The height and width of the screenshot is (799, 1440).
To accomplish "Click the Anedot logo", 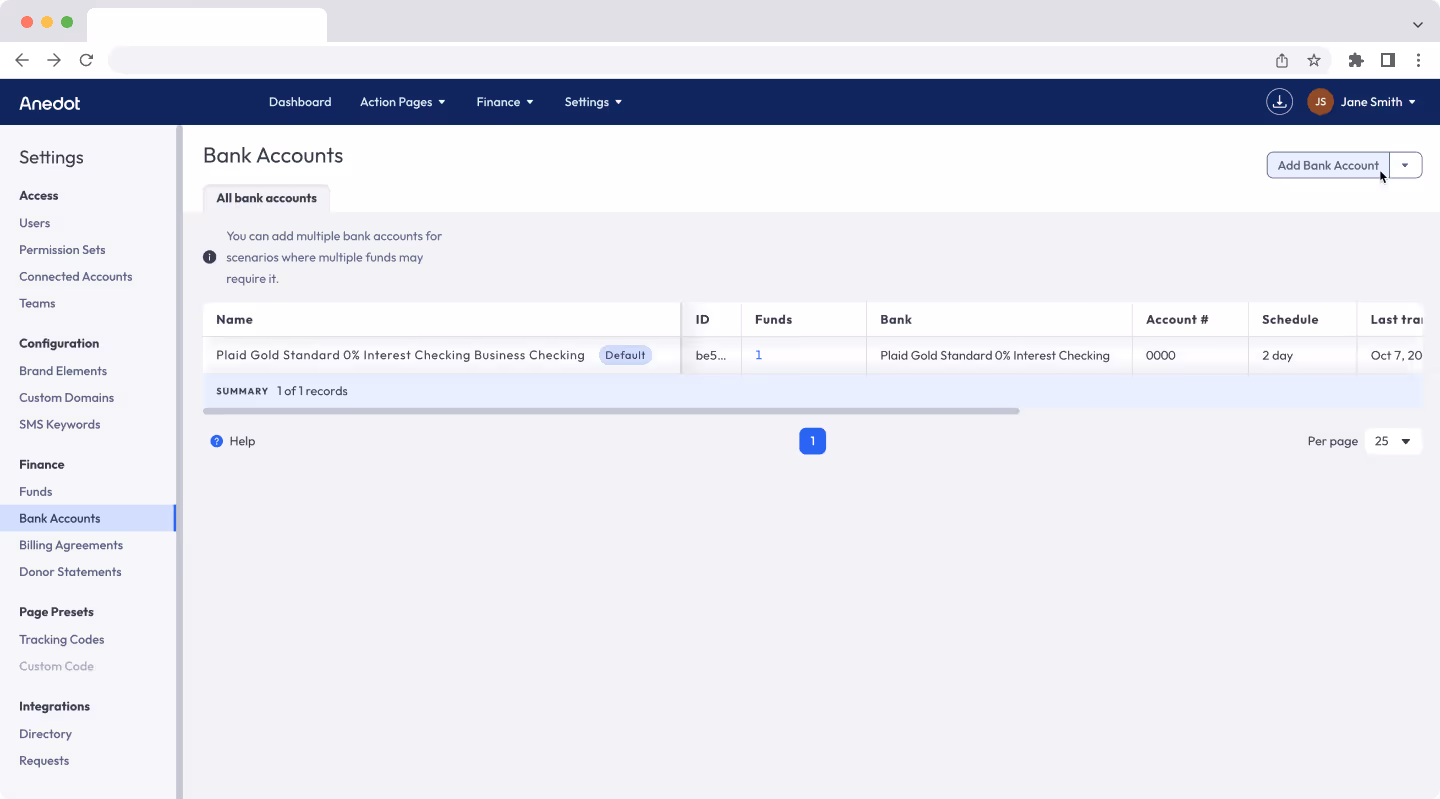I will point(49,102).
